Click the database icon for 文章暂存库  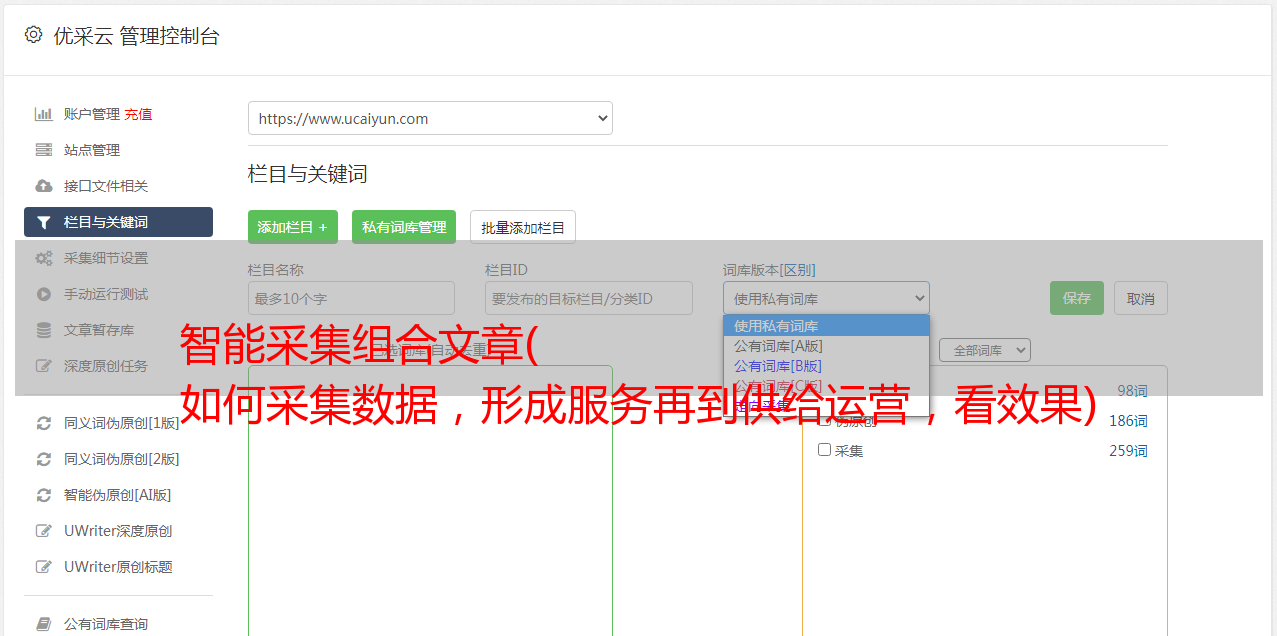coord(44,330)
